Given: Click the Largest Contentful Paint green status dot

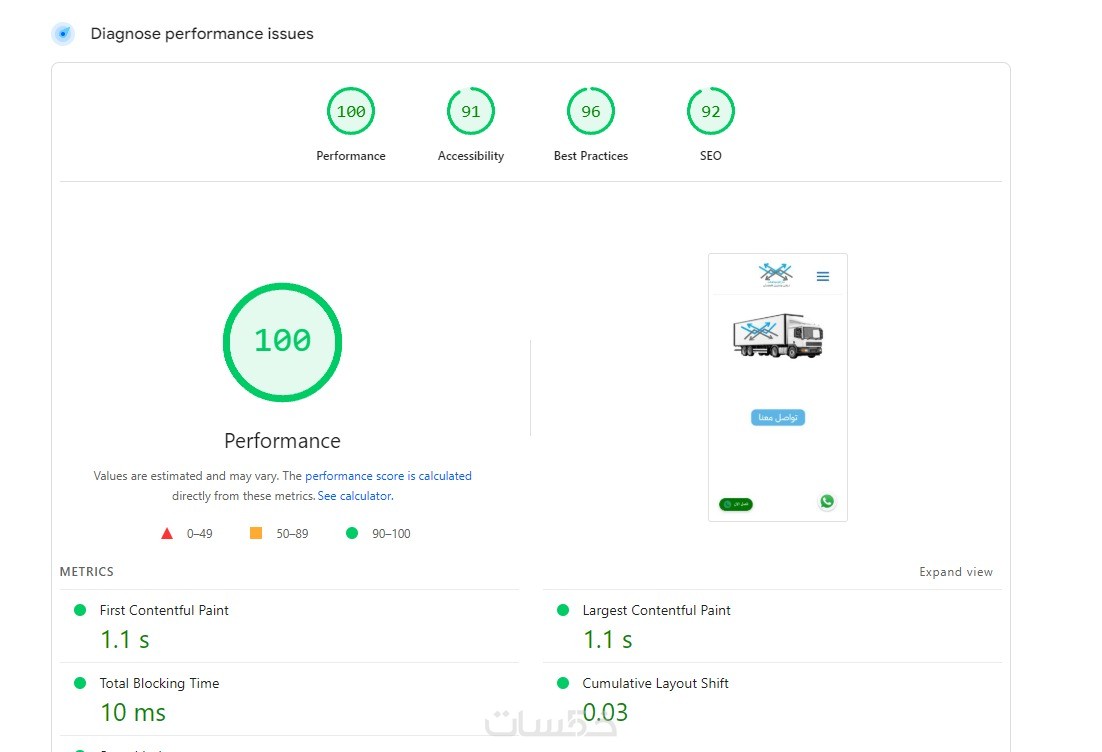Looking at the screenshot, I should tap(563, 610).
